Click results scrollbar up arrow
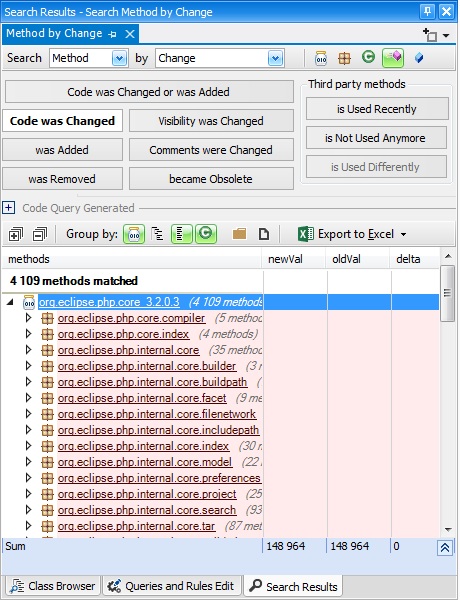The image size is (460, 600). tap(448, 256)
